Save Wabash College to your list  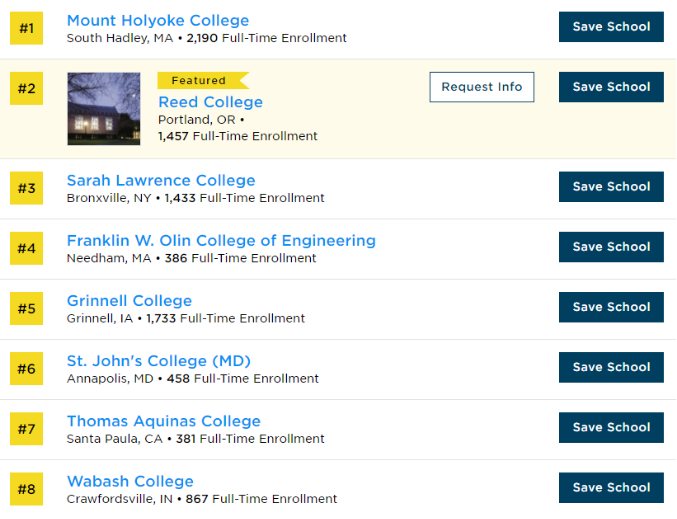pos(611,487)
